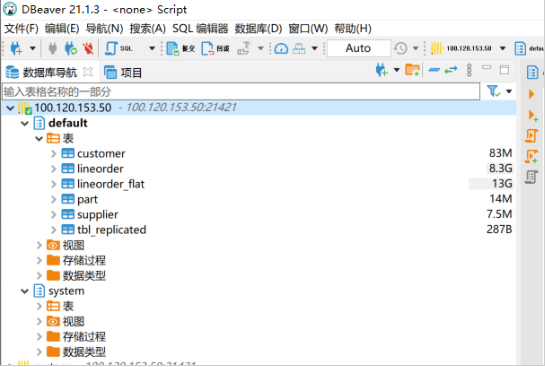Minimize the navigator panel

pos(487,67)
